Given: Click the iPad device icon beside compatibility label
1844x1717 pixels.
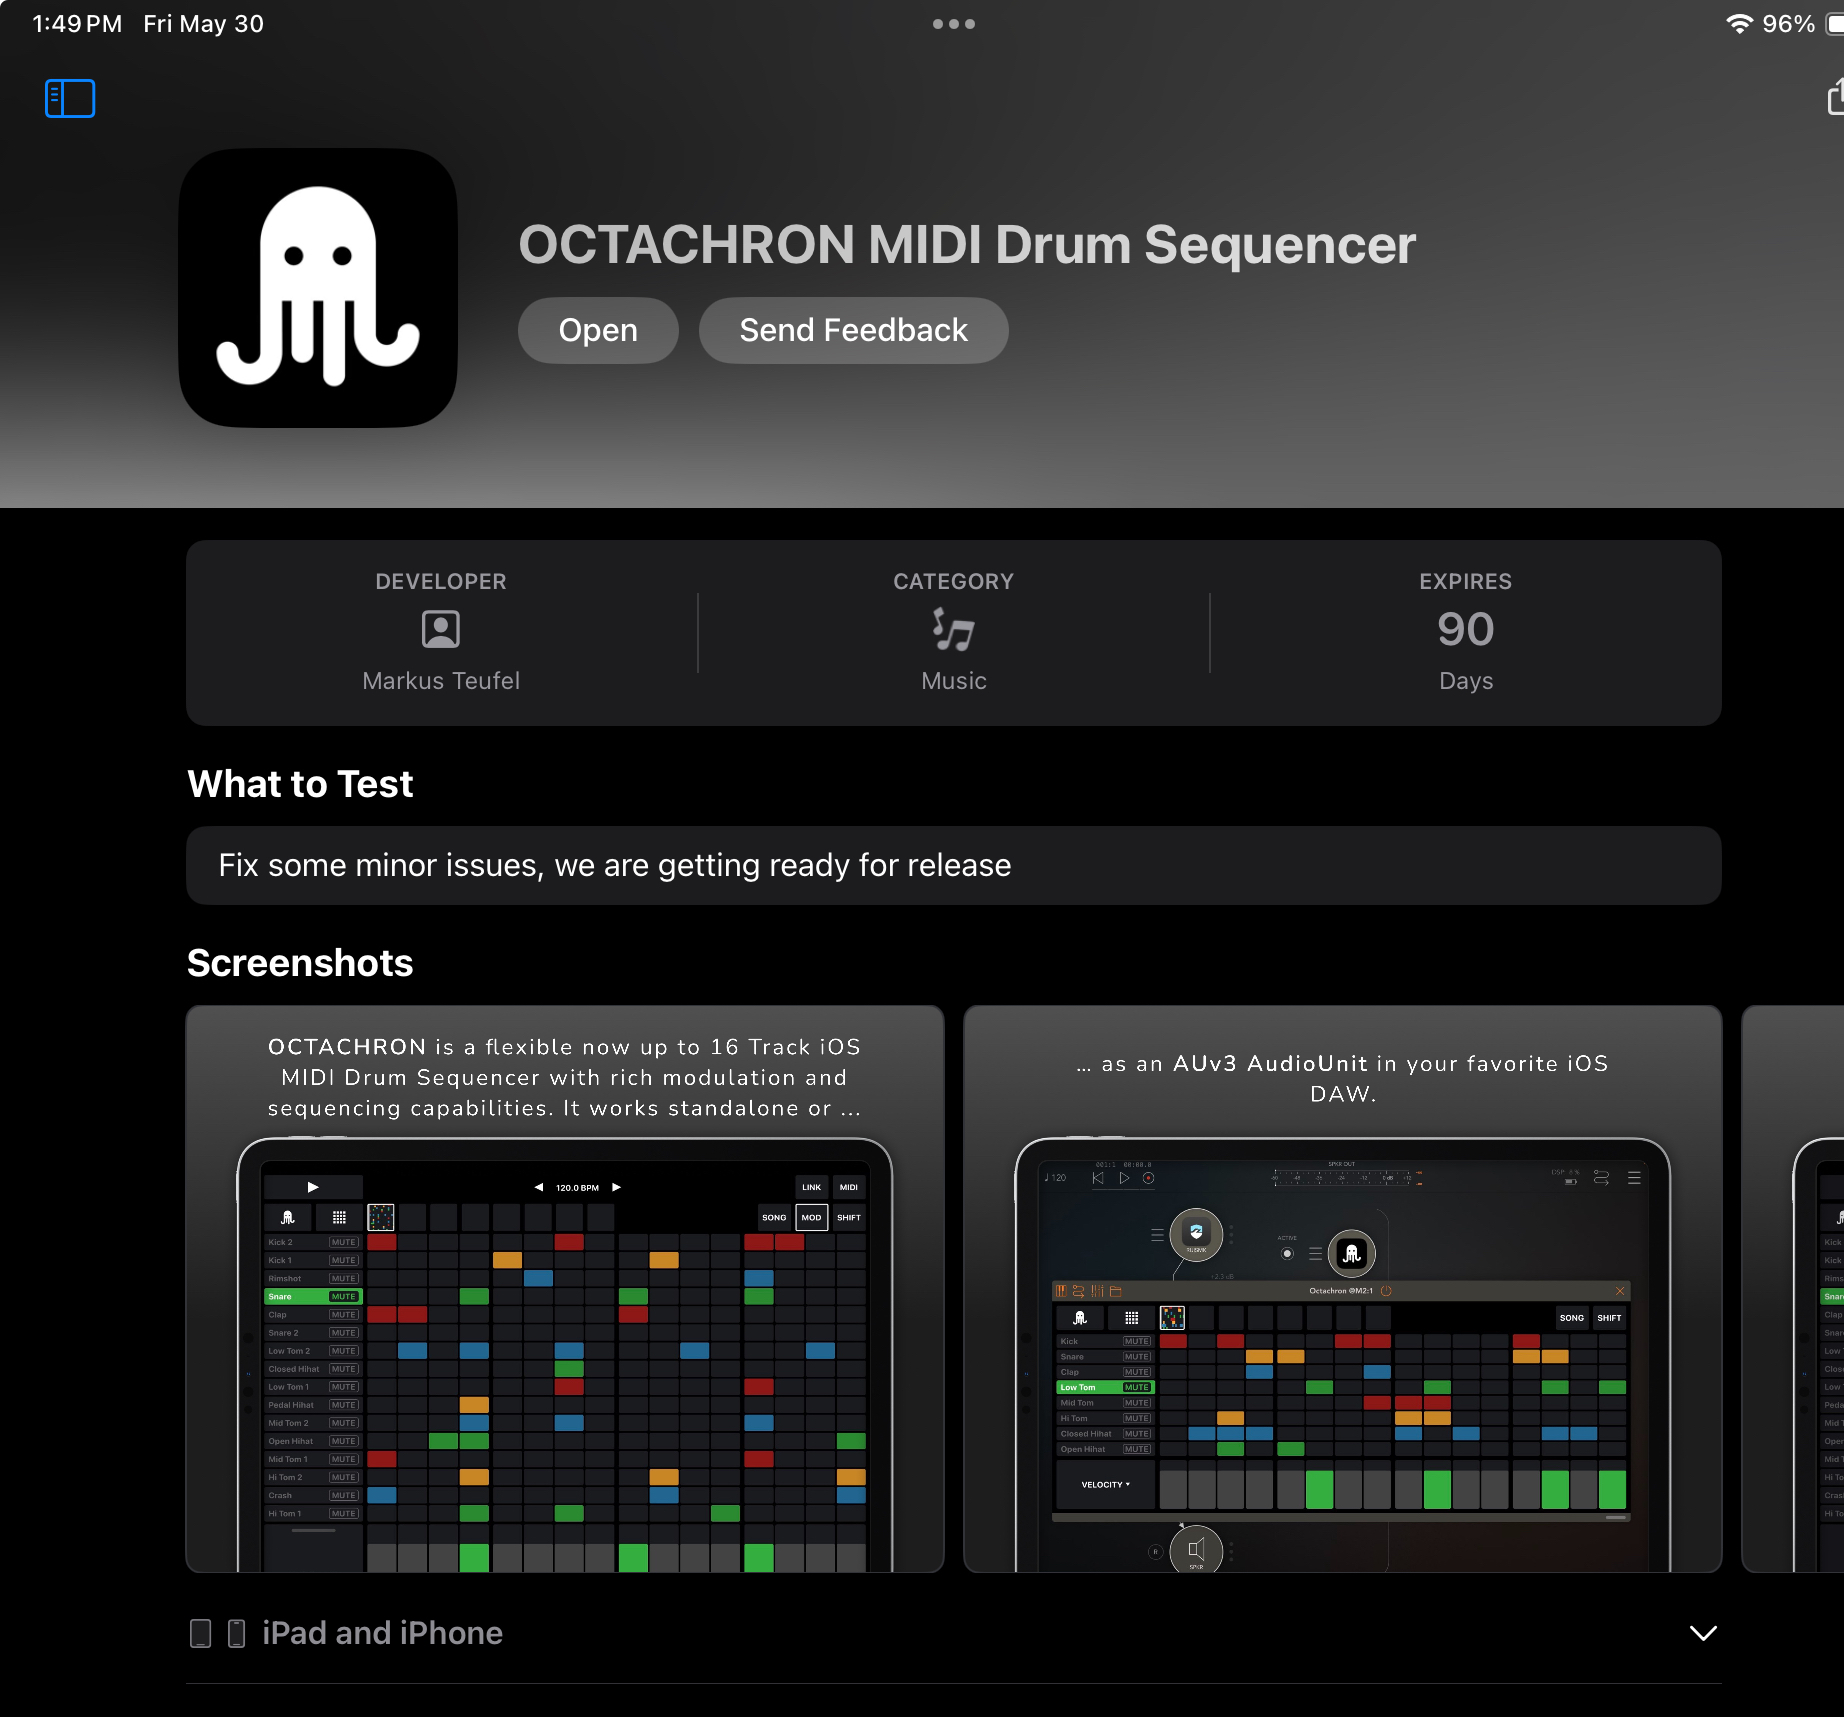Looking at the screenshot, I should 201,1633.
